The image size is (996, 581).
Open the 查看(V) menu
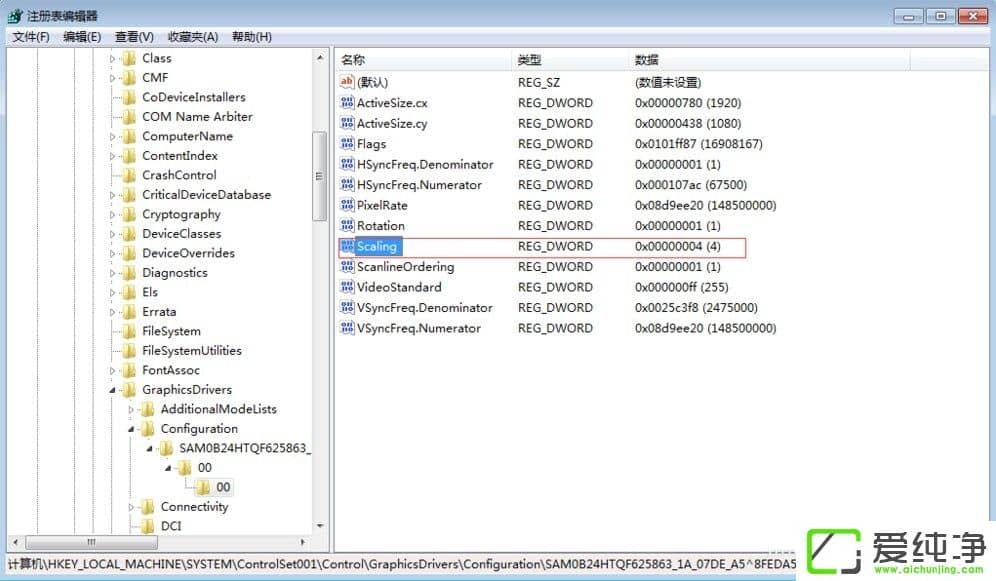click(x=134, y=37)
